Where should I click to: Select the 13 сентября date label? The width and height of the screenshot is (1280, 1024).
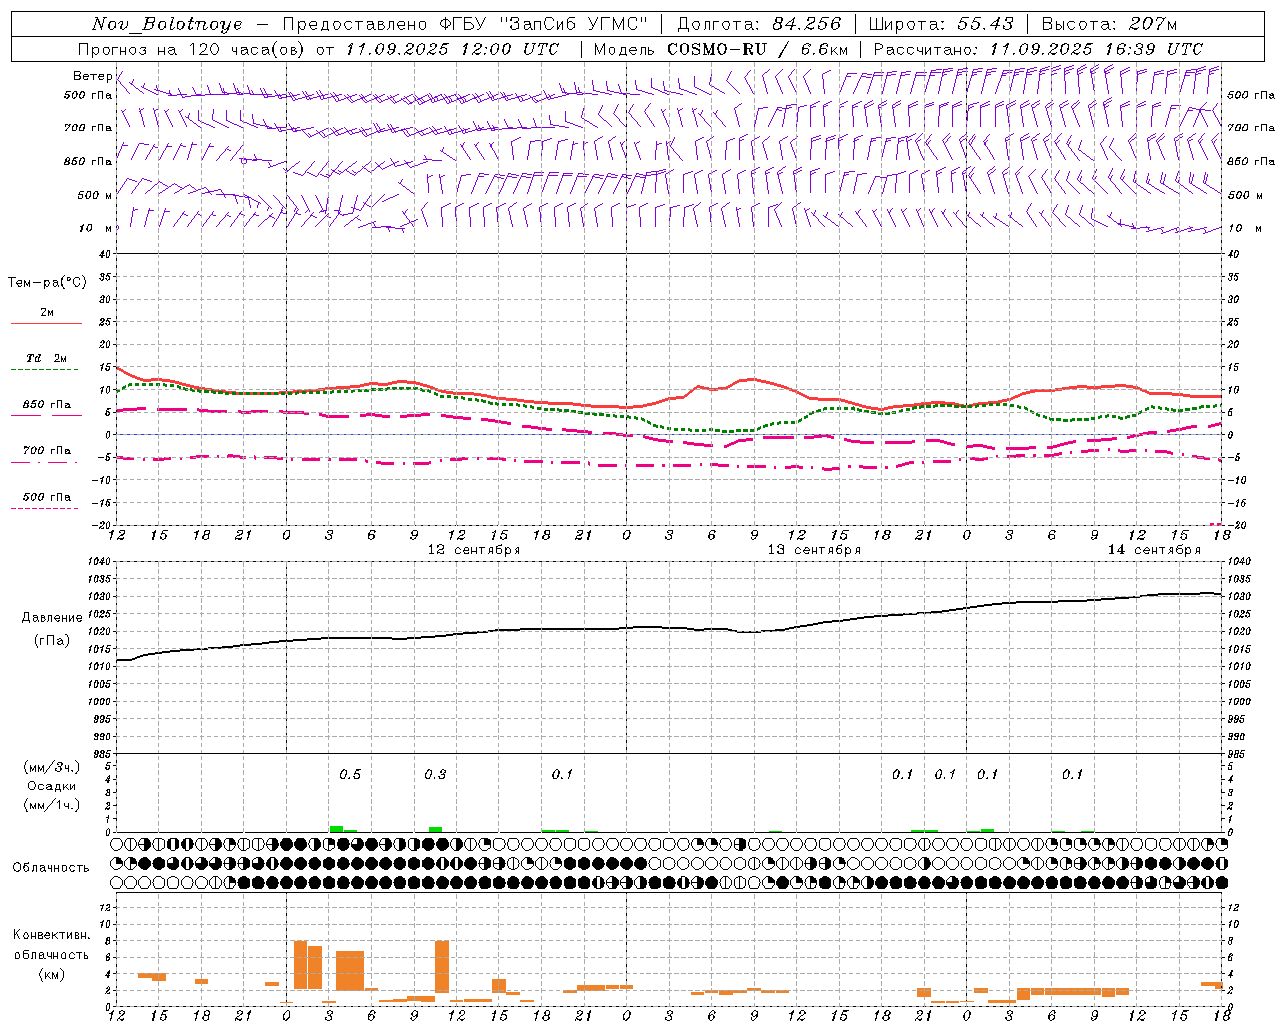pyautogui.click(x=814, y=550)
